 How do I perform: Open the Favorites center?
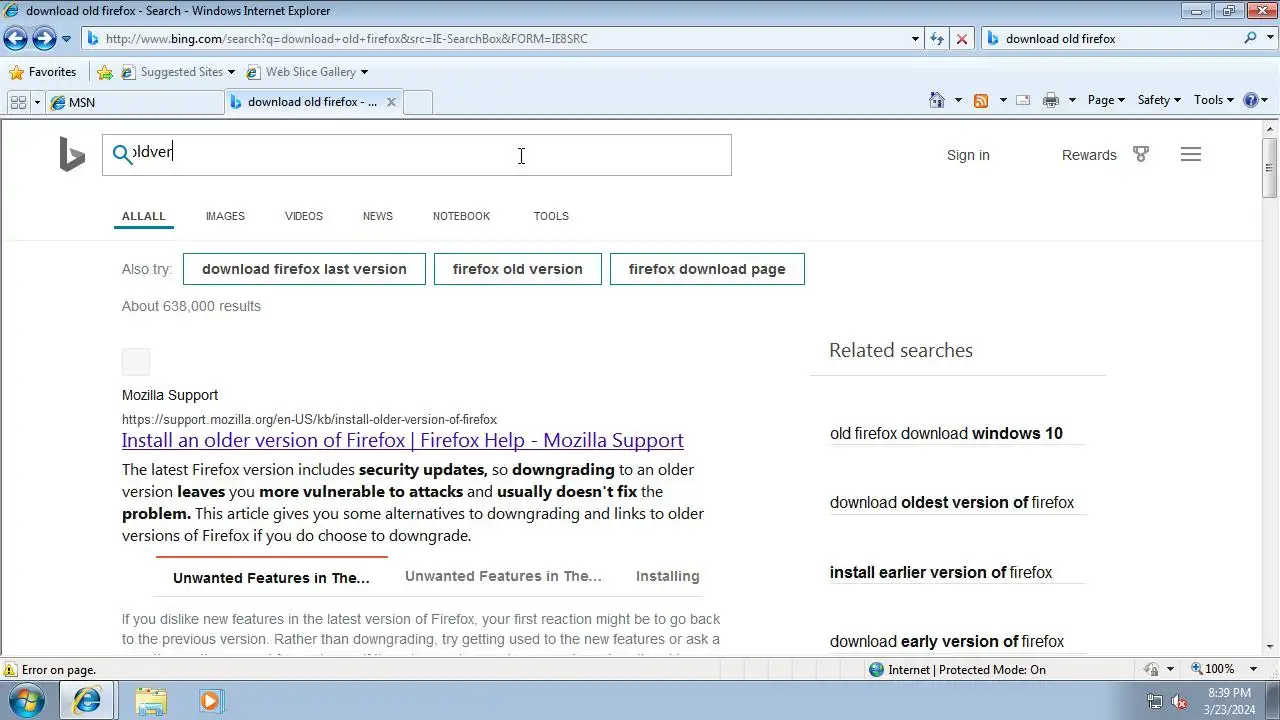(x=42, y=72)
